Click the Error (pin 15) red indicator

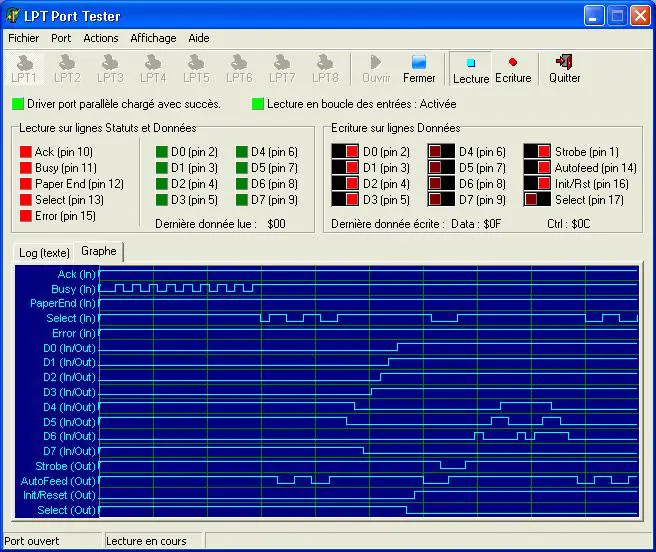(26, 216)
